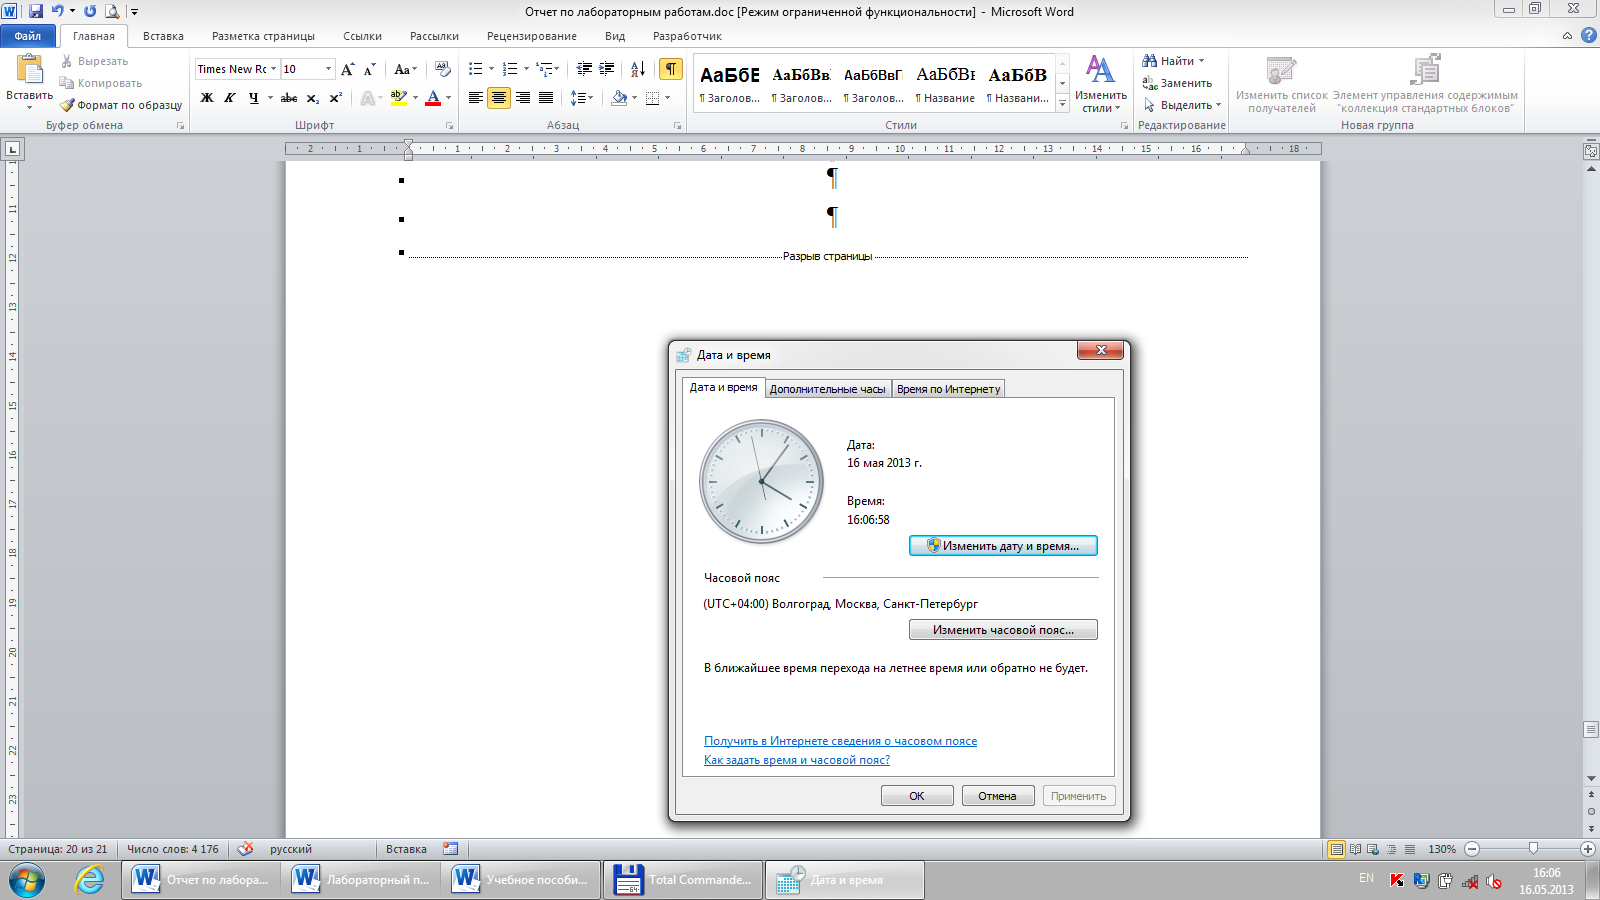Open Windows Start button
Screen dimensions: 1600x900
(x=27, y=880)
